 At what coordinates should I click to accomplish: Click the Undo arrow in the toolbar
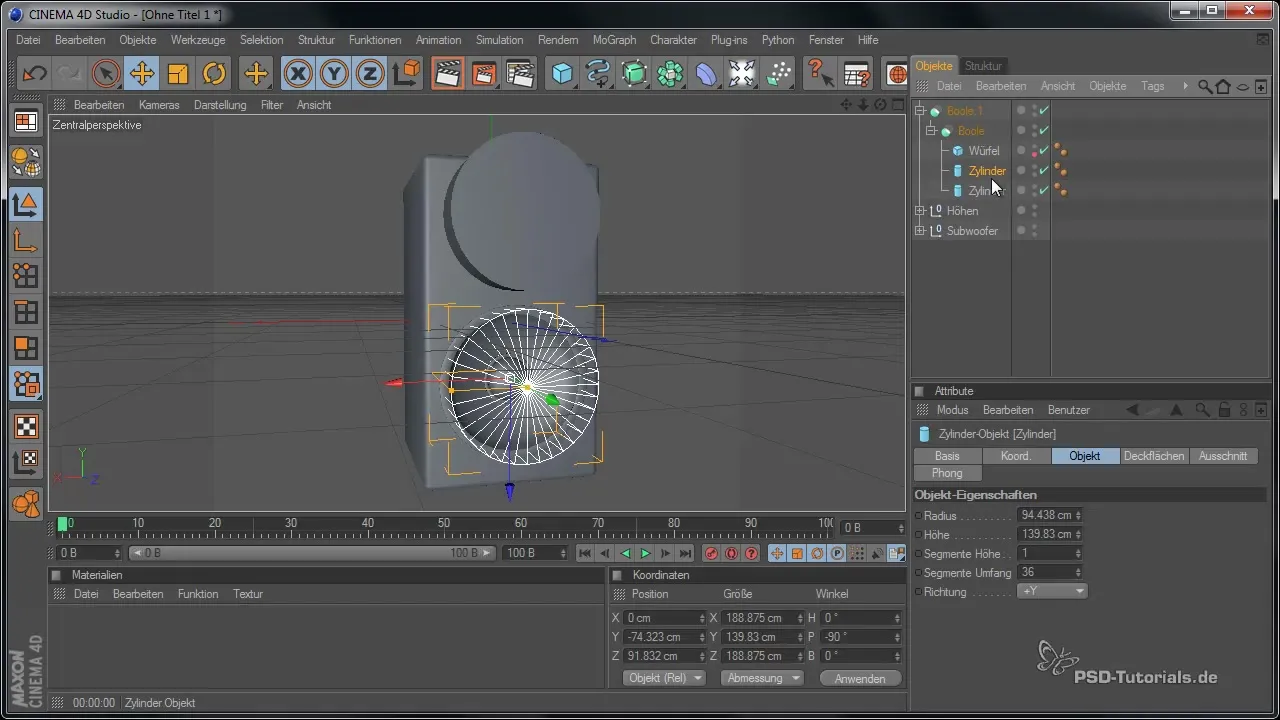point(34,74)
